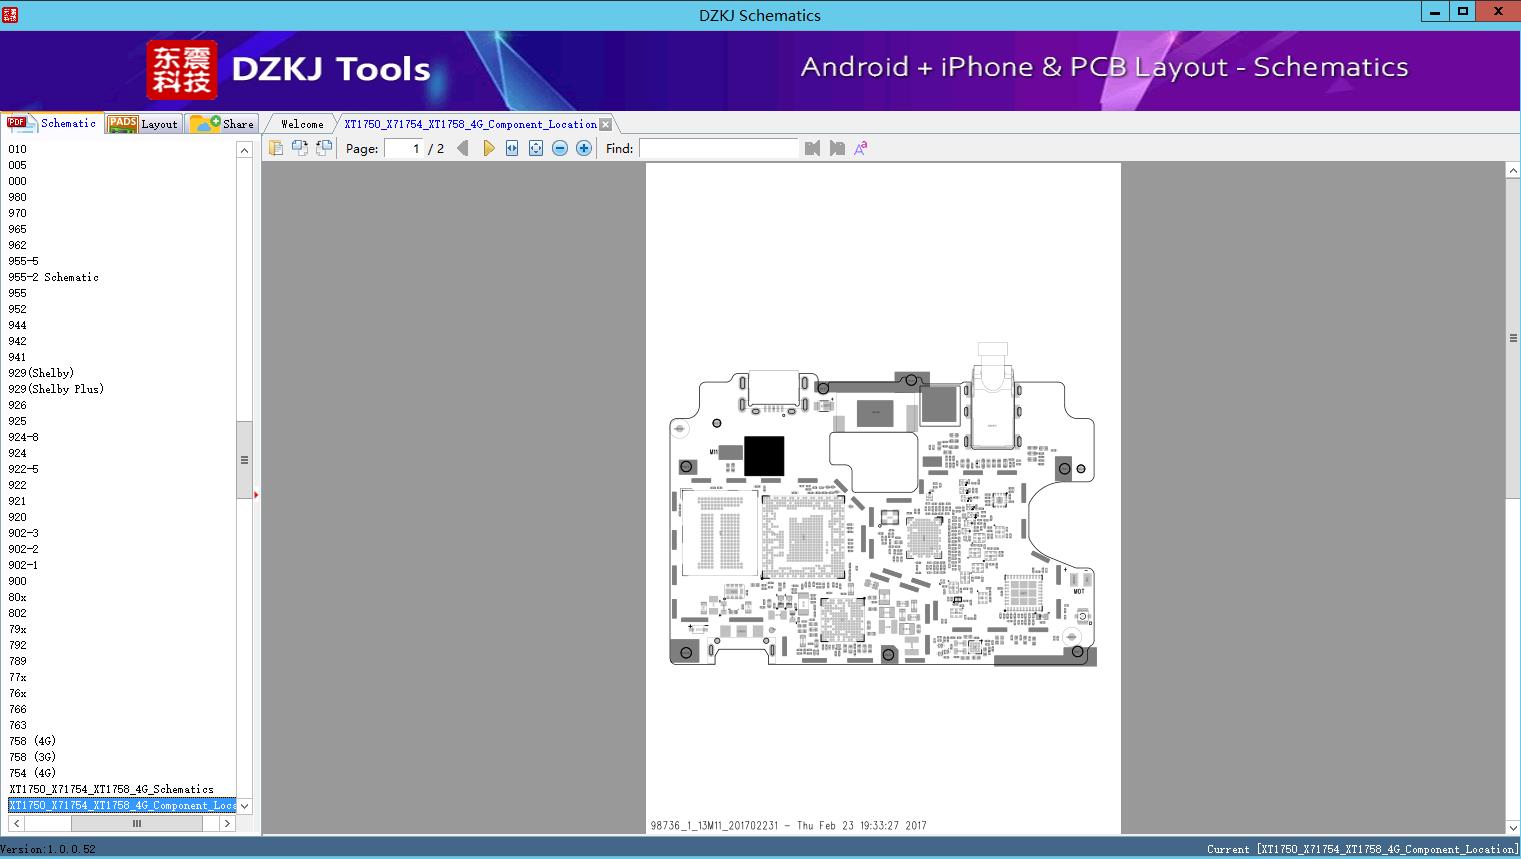The width and height of the screenshot is (1521, 859).
Task: Zoom out with the minus icon
Action: click(560, 148)
